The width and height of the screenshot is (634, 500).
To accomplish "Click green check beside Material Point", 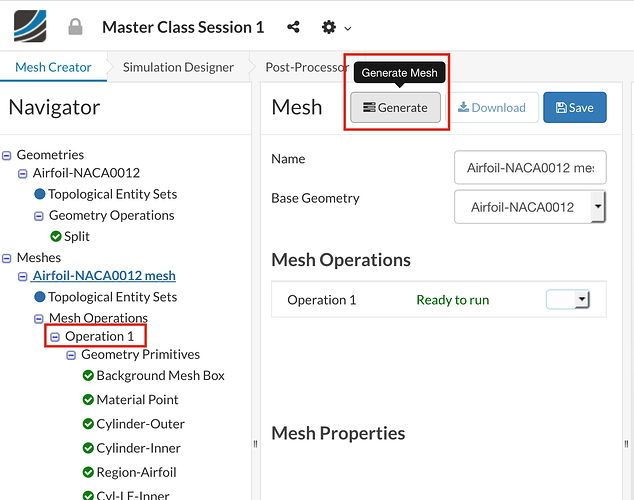I will pyautogui.click(x=88, y=400).
